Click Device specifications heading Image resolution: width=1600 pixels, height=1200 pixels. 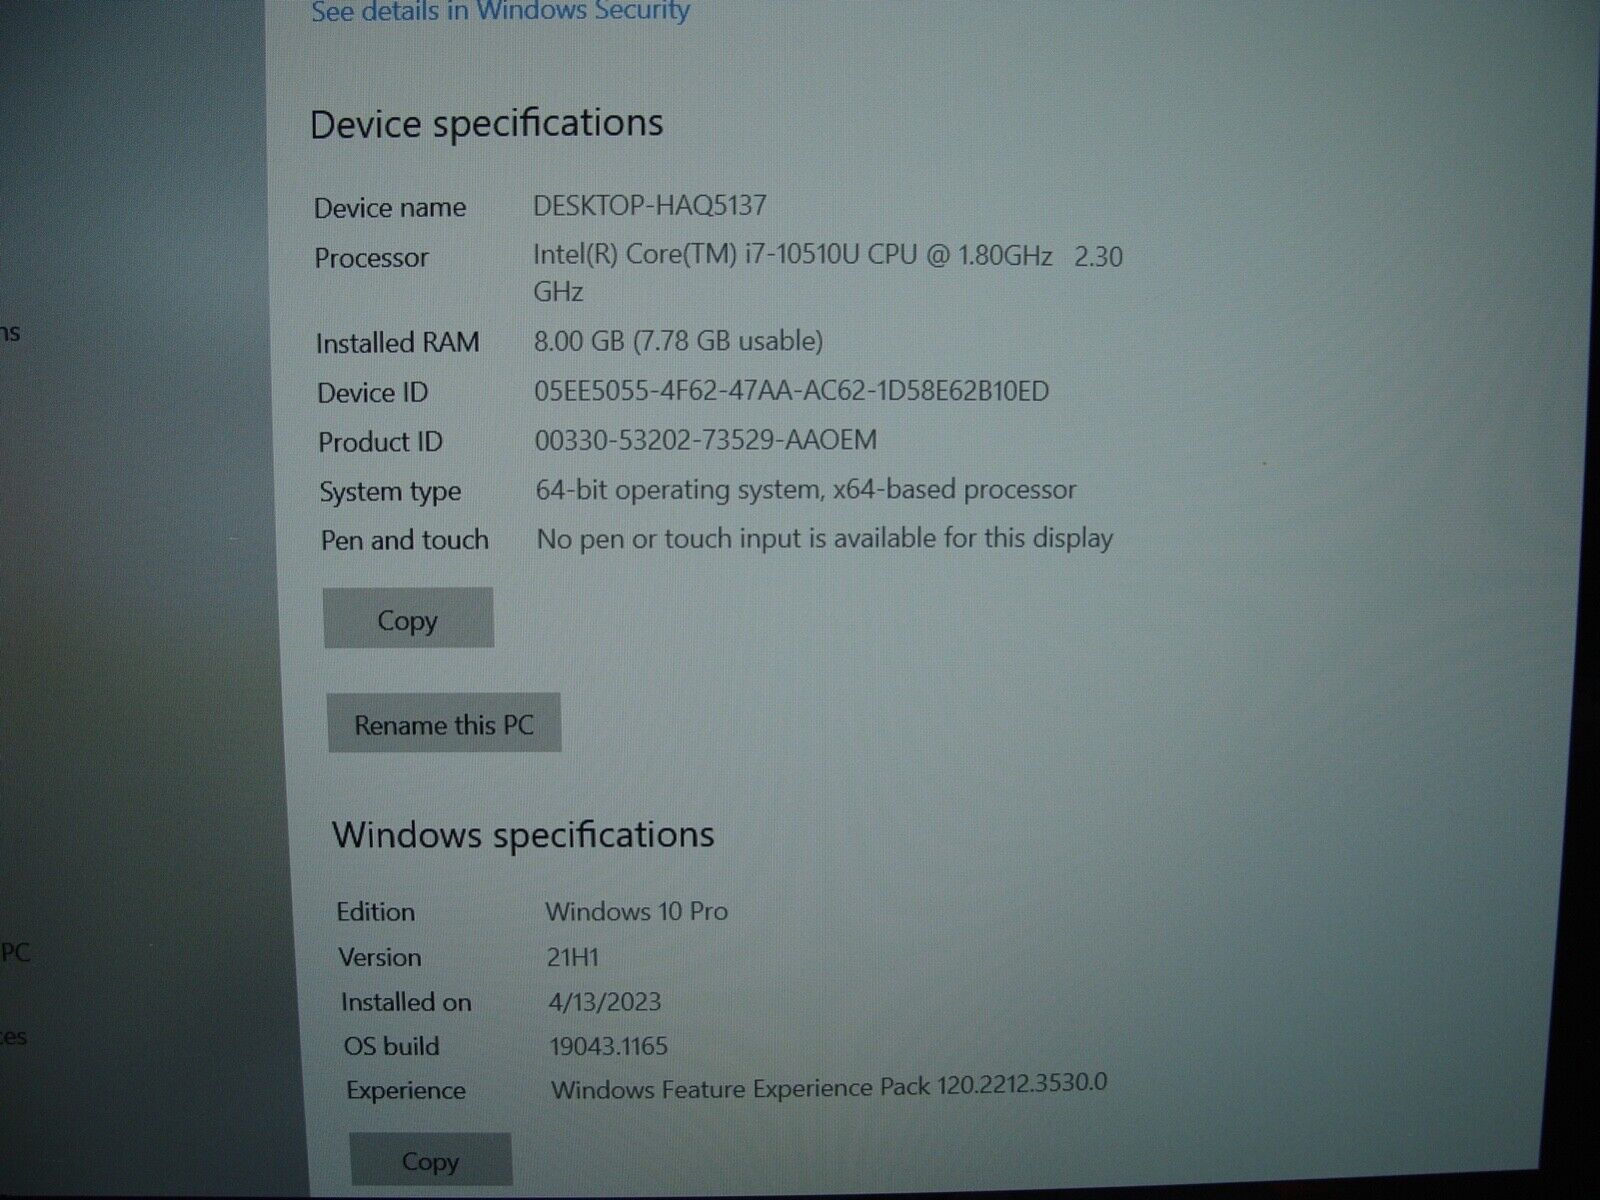[x=487, y=124]
